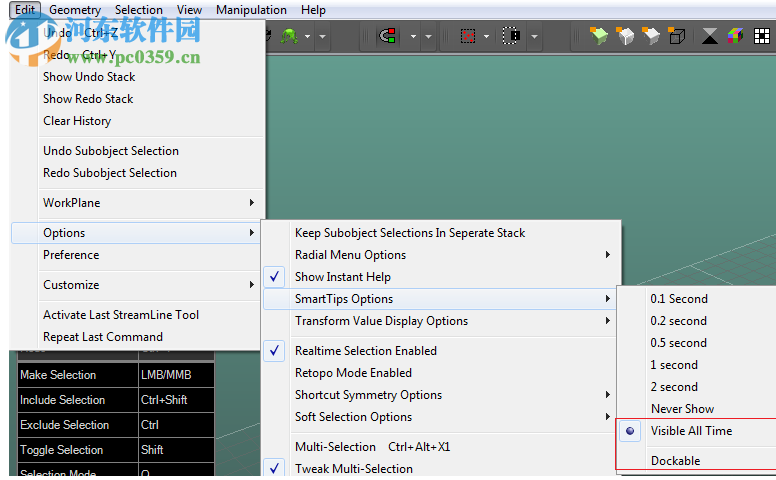Open the Geometry menu

75,10
